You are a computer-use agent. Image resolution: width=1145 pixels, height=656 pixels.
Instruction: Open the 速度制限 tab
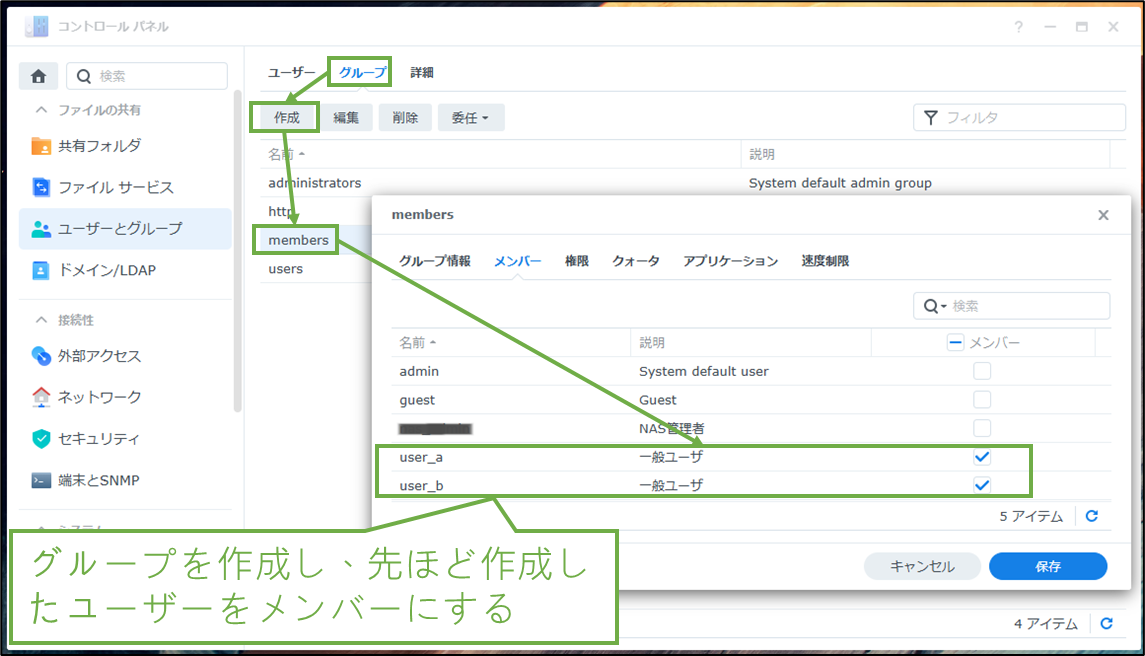(825, 261)
